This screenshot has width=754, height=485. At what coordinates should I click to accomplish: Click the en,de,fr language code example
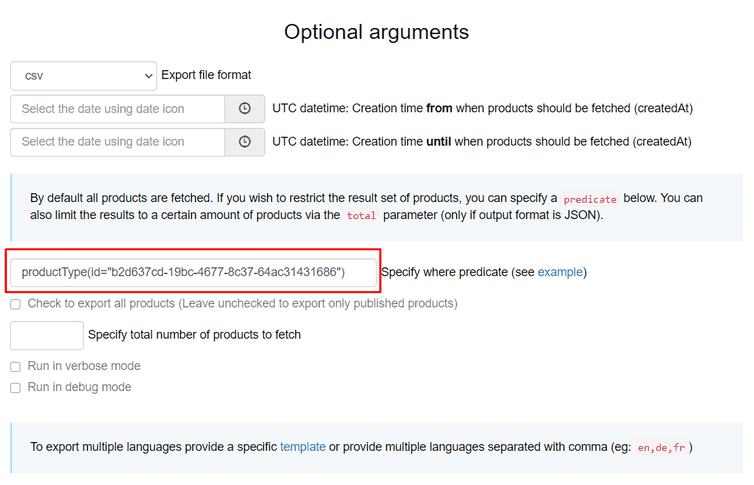click(x=662, y=448)
